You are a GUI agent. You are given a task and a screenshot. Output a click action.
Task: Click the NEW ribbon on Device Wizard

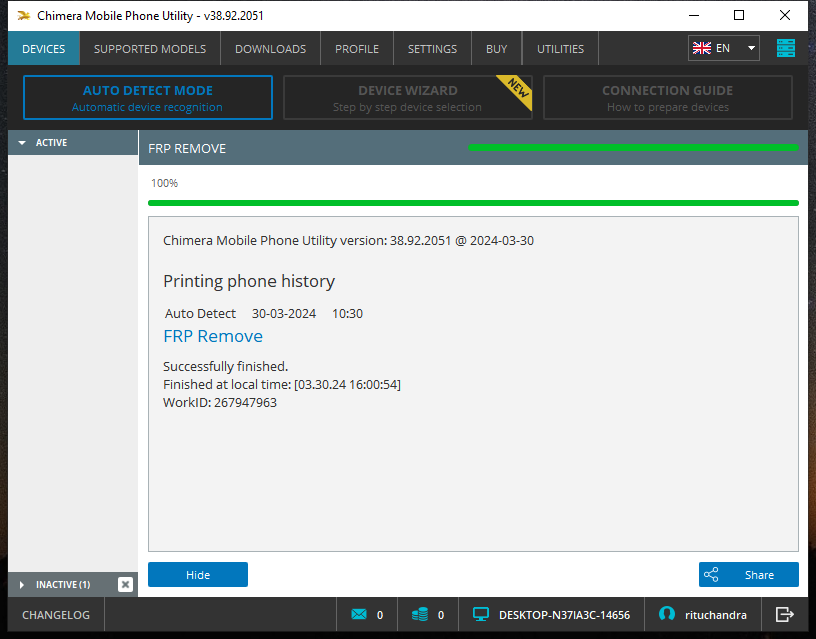click(x=517, y=90)
